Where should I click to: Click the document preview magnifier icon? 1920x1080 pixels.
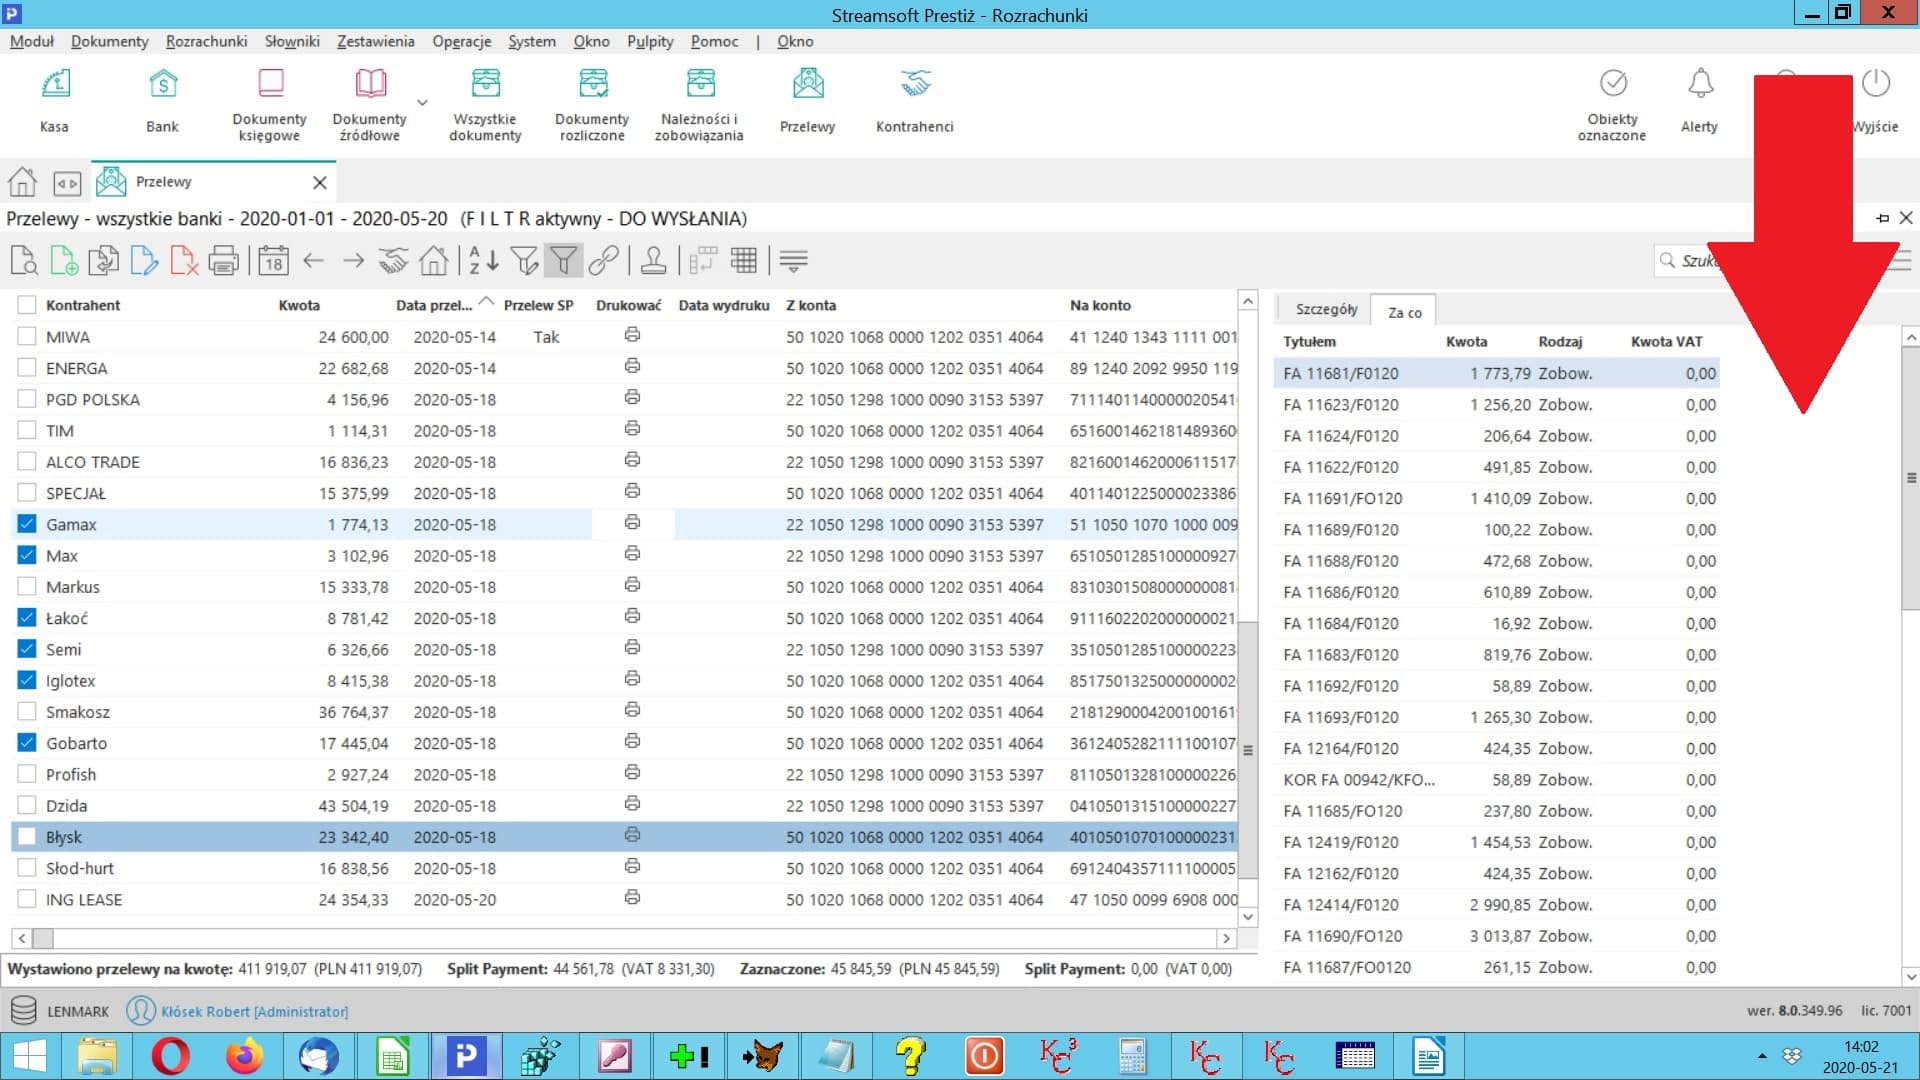[x=24, y=261]
